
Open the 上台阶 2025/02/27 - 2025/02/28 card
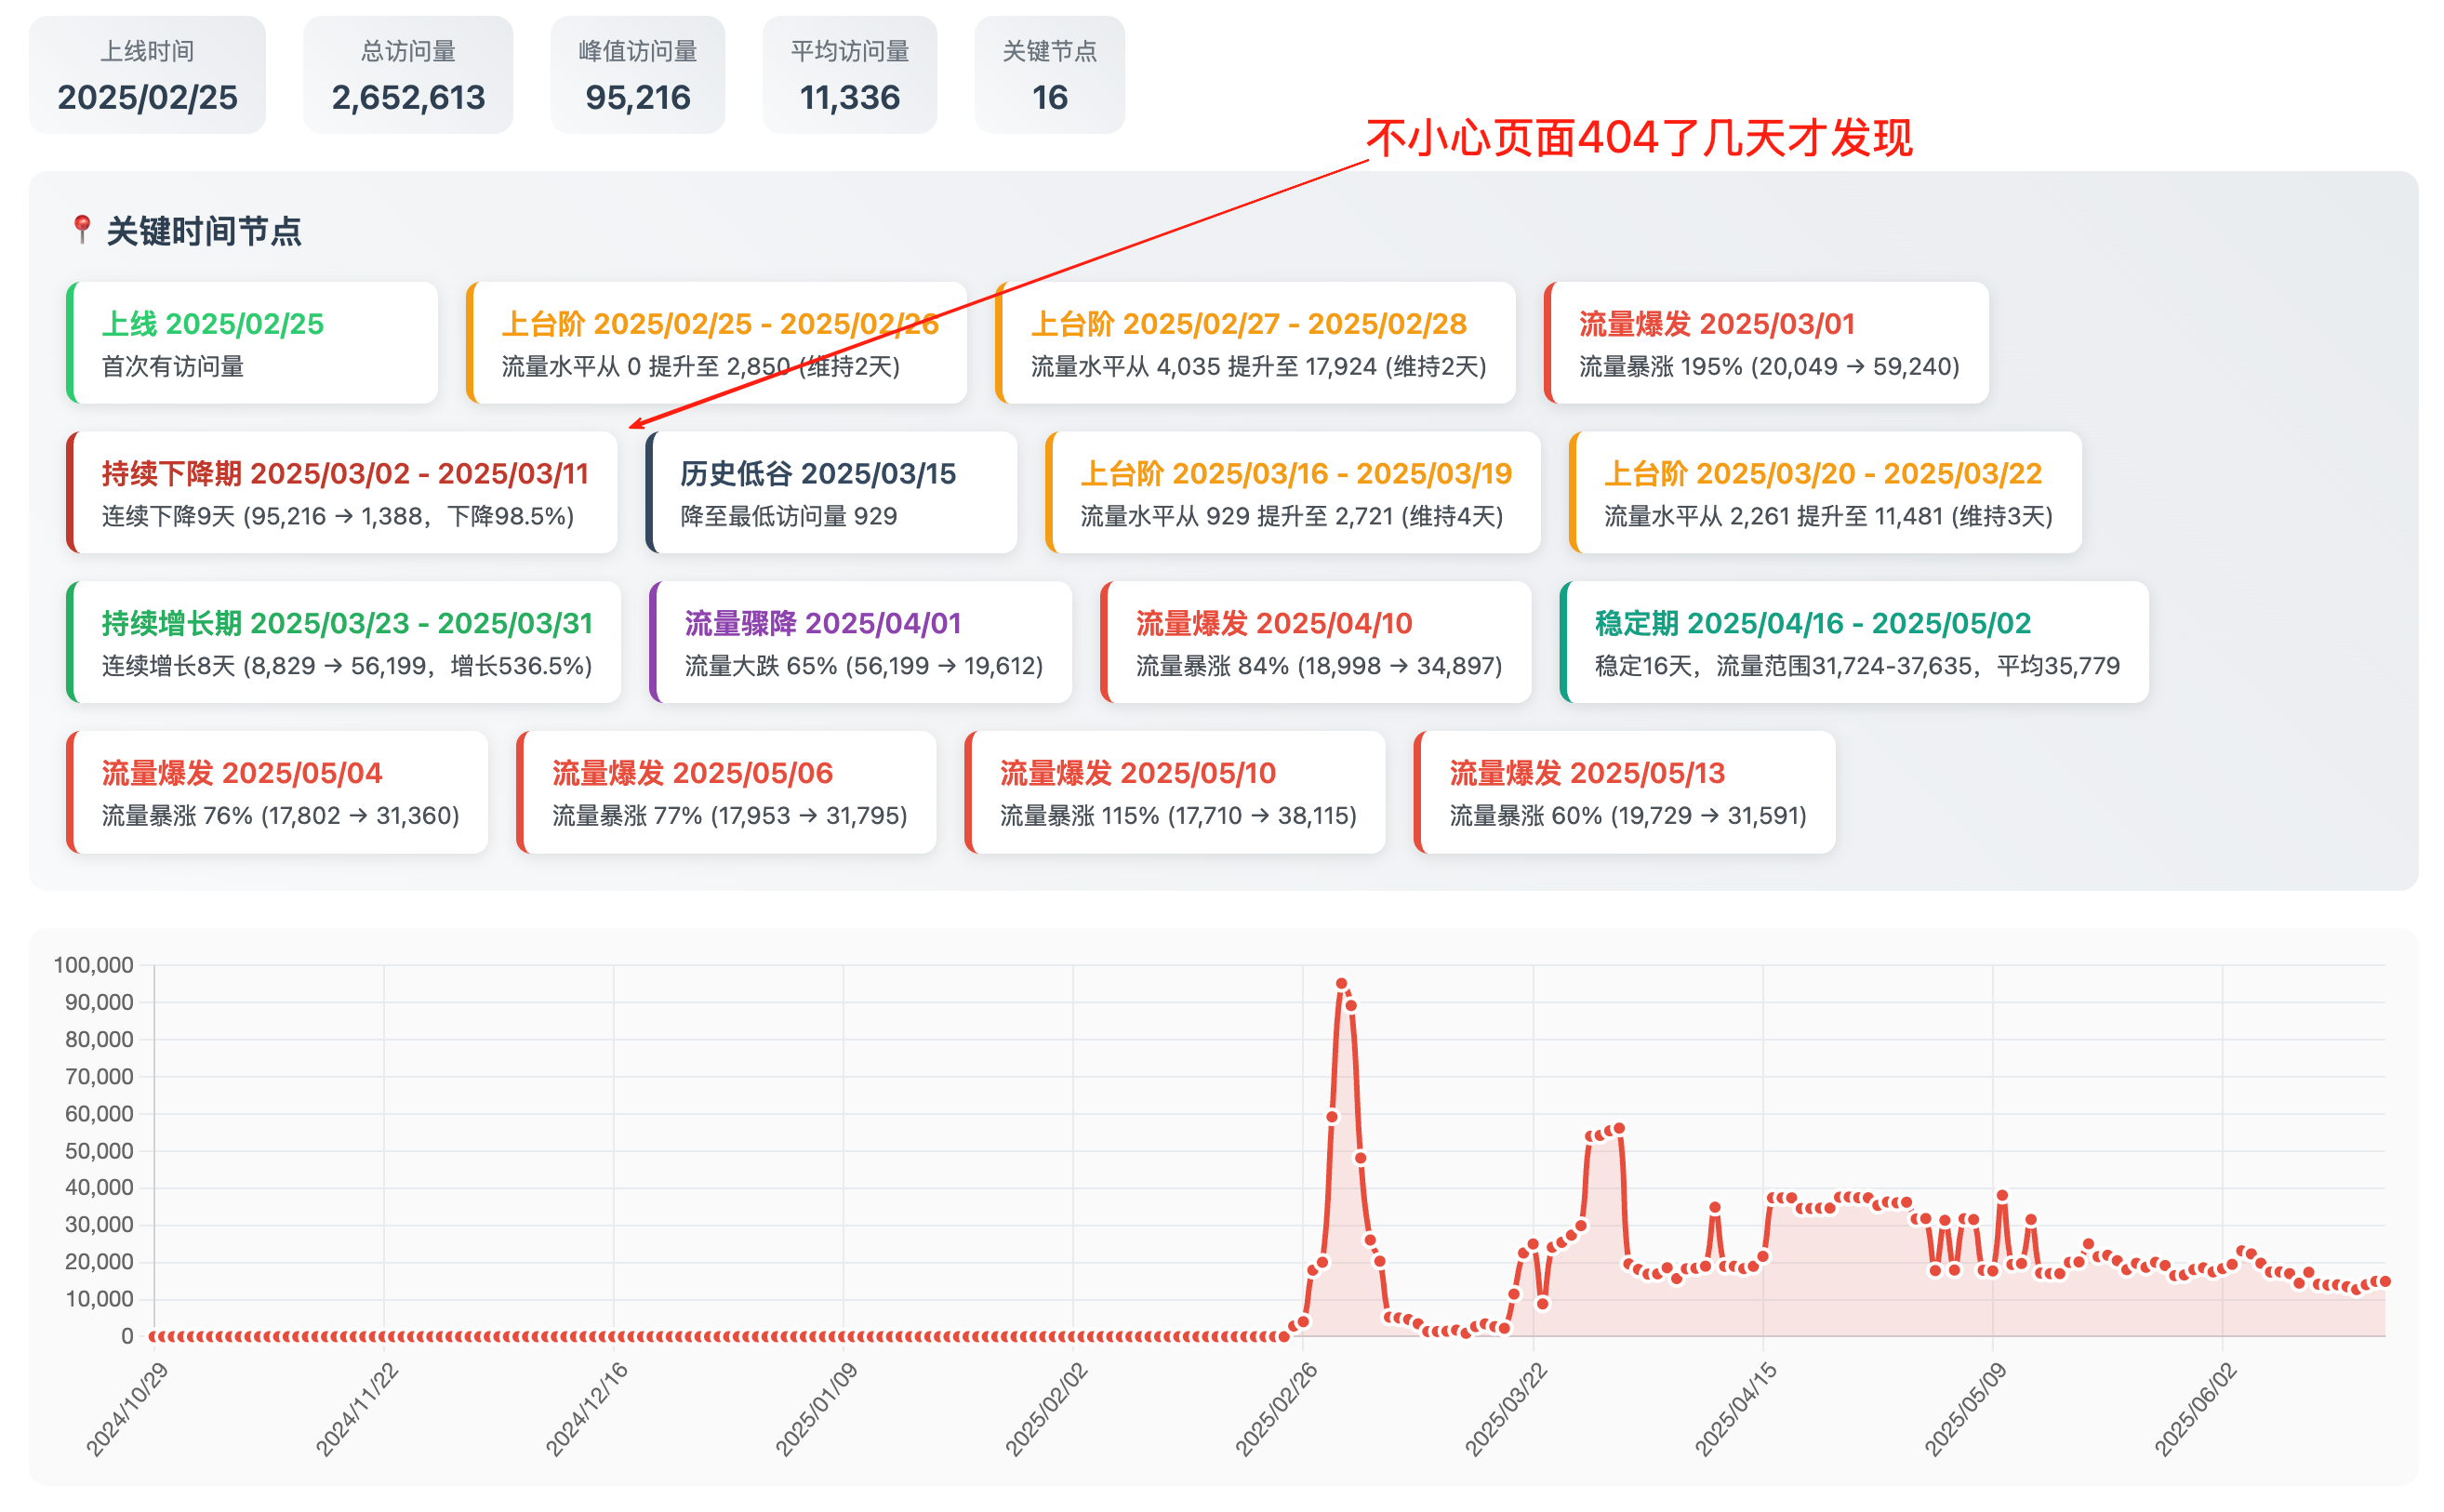(1256, 343)
